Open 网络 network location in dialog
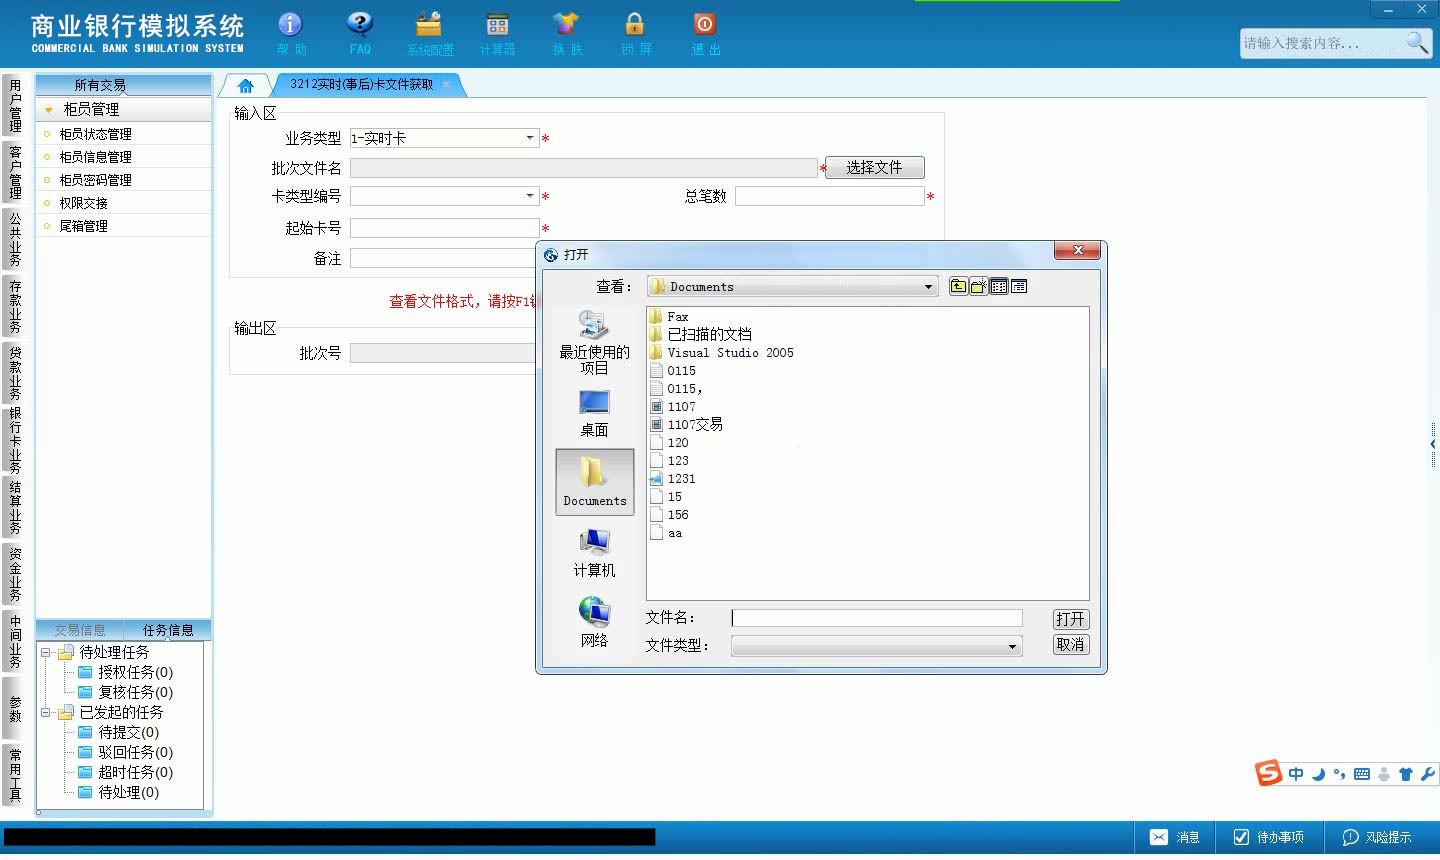 click(594, 622)
